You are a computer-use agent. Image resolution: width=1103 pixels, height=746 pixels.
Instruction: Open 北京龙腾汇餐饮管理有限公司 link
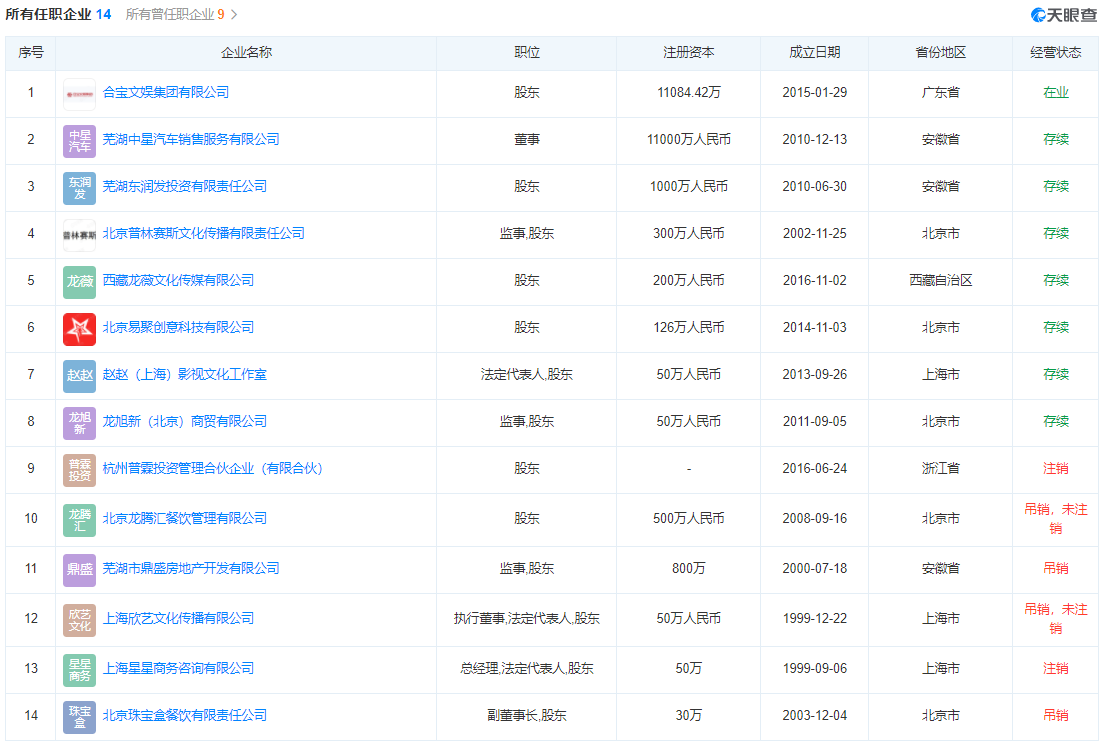pyautogui.click(x=184, y=518)
